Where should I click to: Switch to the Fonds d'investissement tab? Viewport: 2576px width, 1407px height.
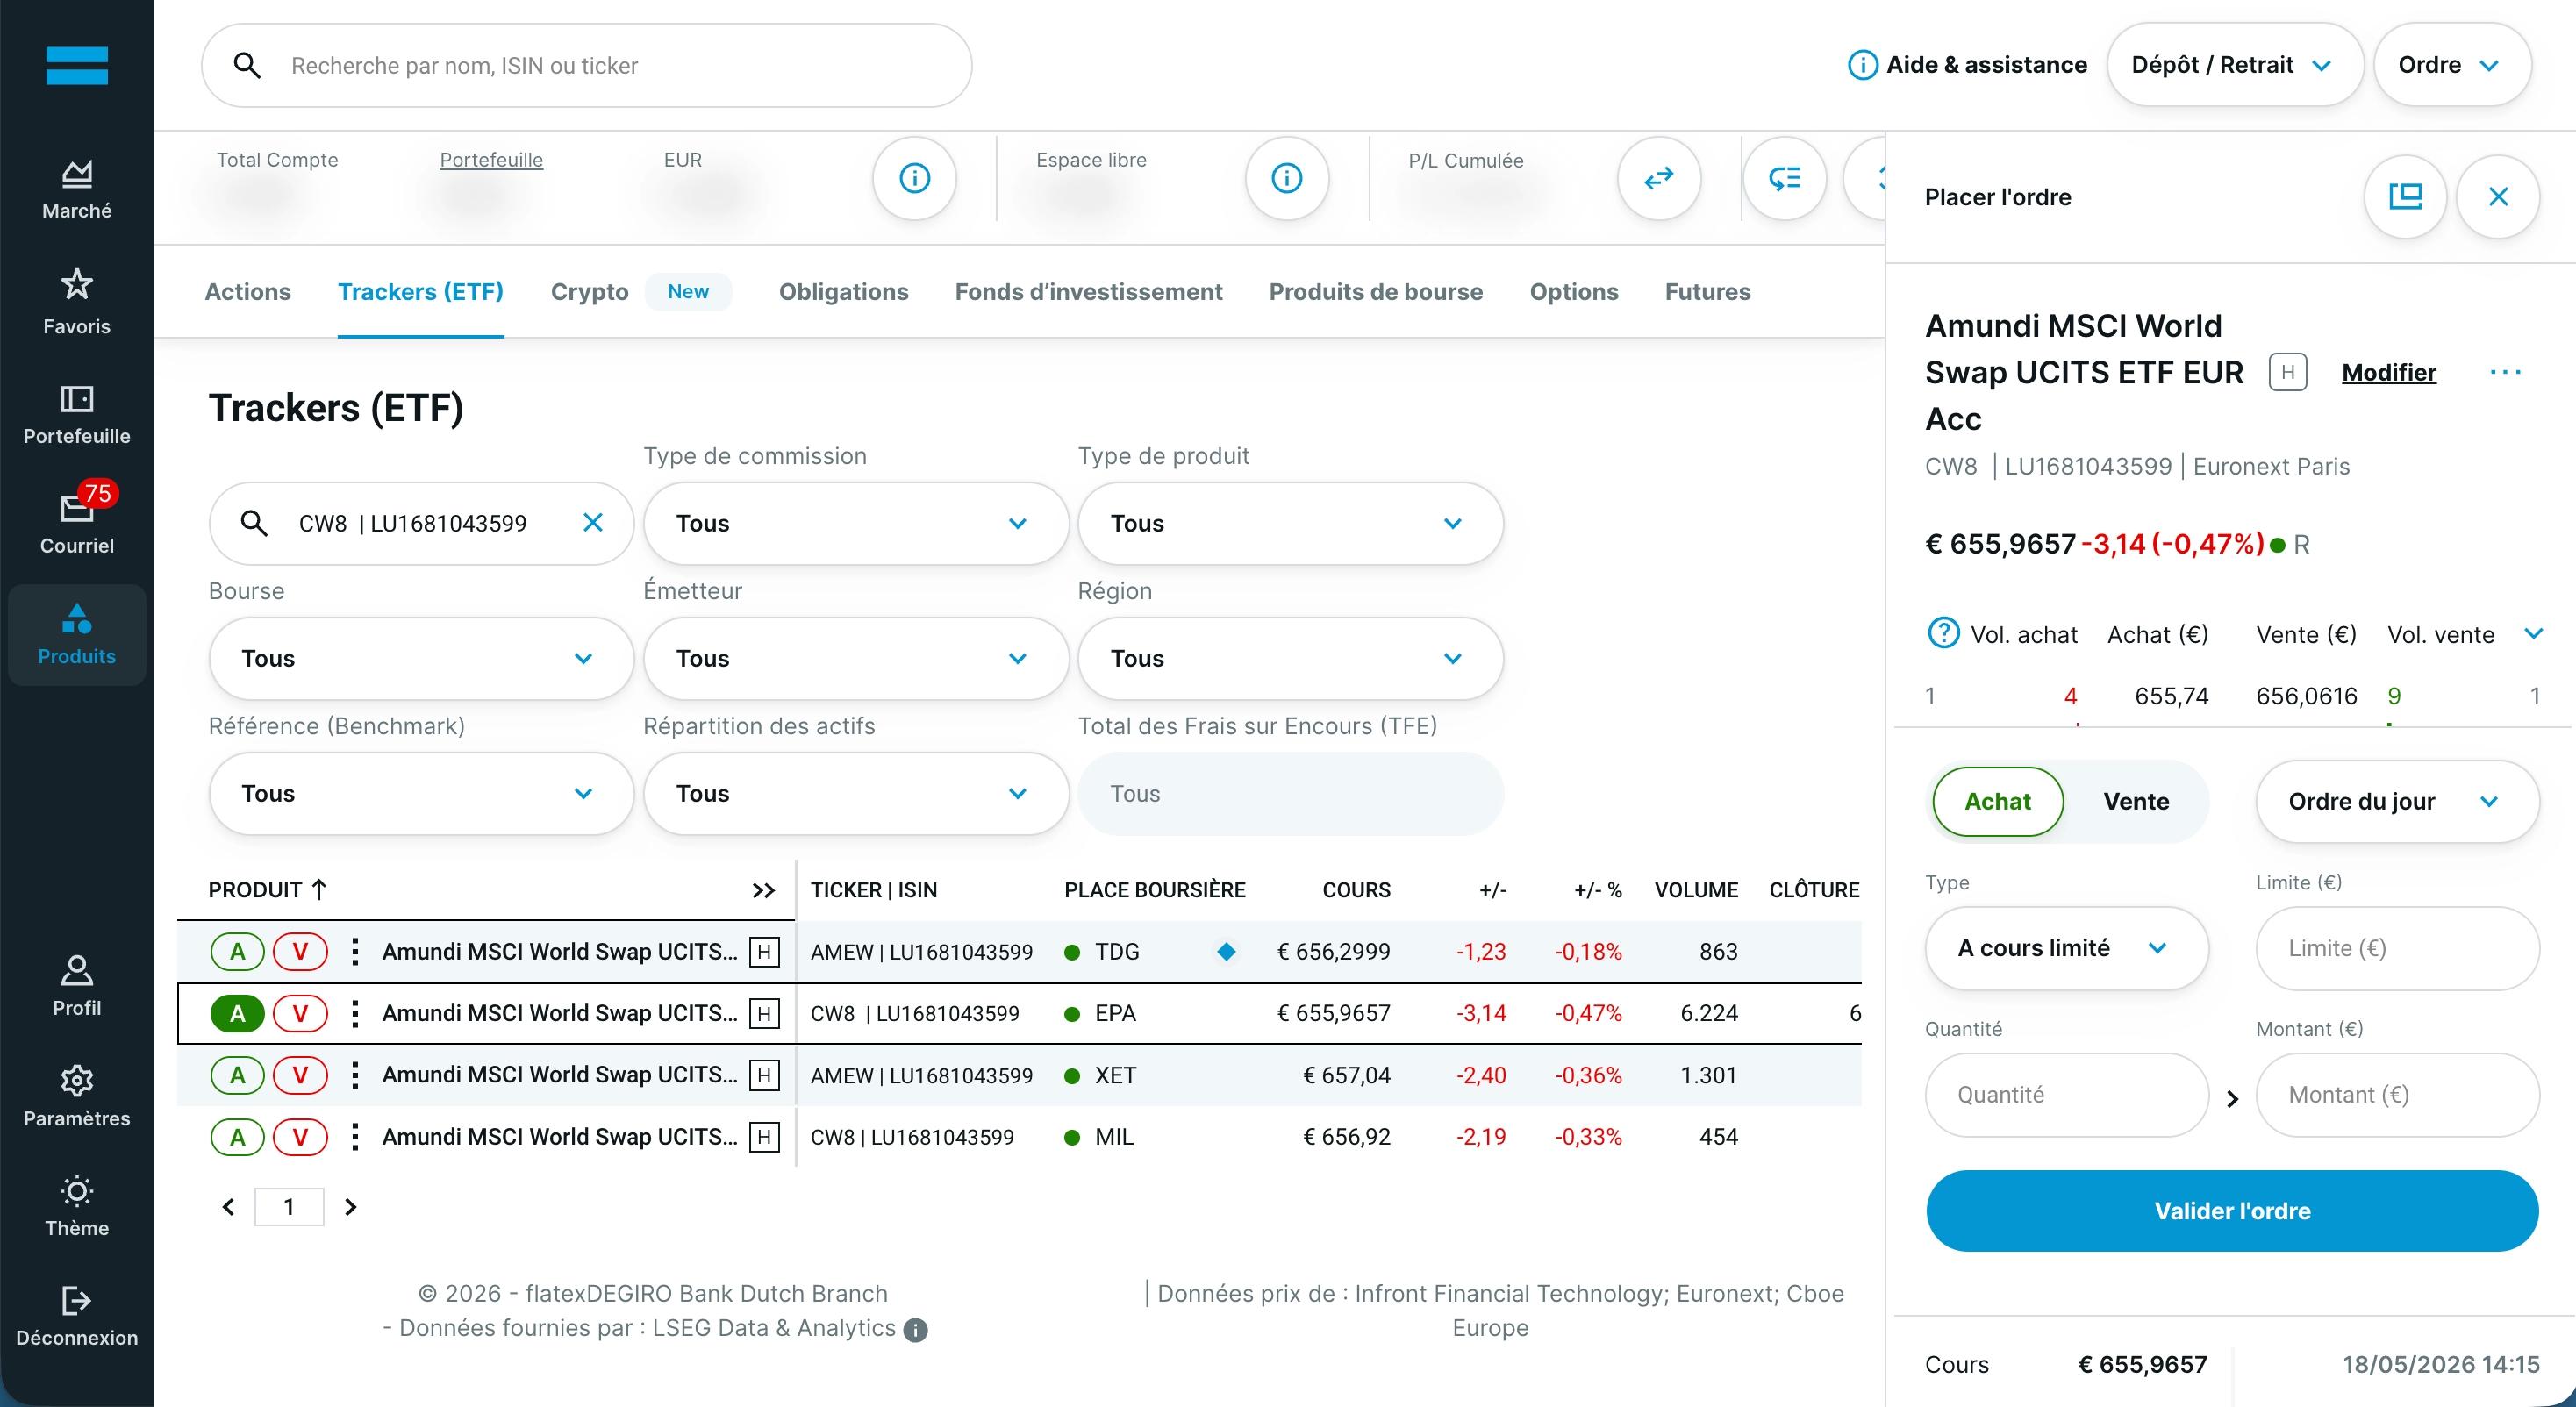pos(1089,291)
